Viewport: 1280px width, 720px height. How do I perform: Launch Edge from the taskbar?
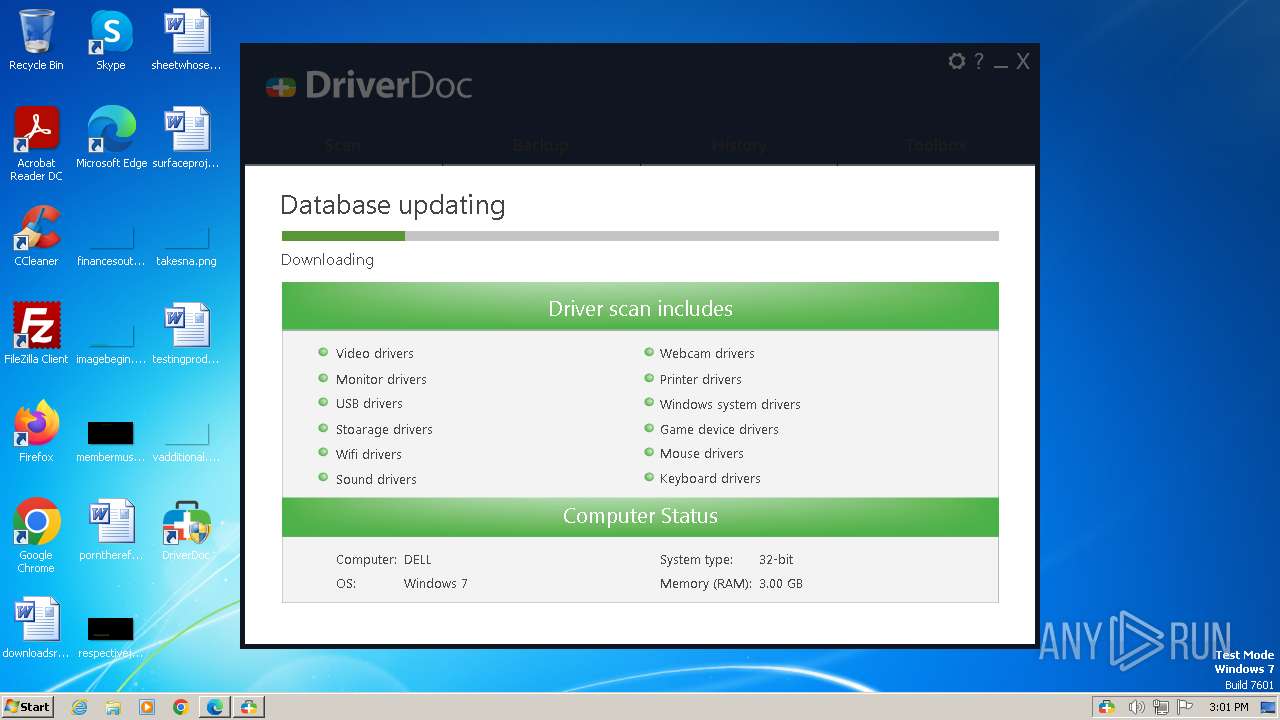click(214, 707)
